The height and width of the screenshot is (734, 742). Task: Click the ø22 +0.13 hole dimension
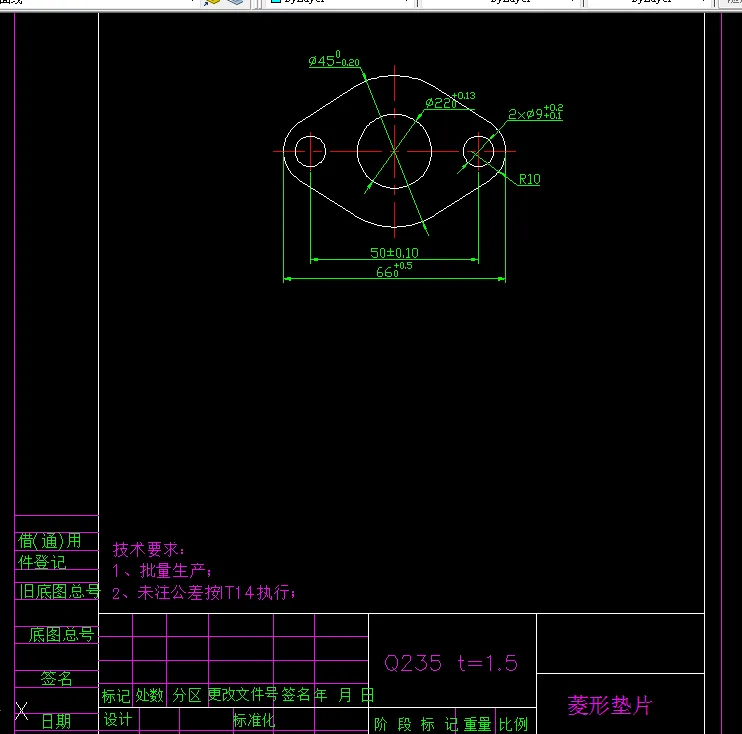(450, 100)
